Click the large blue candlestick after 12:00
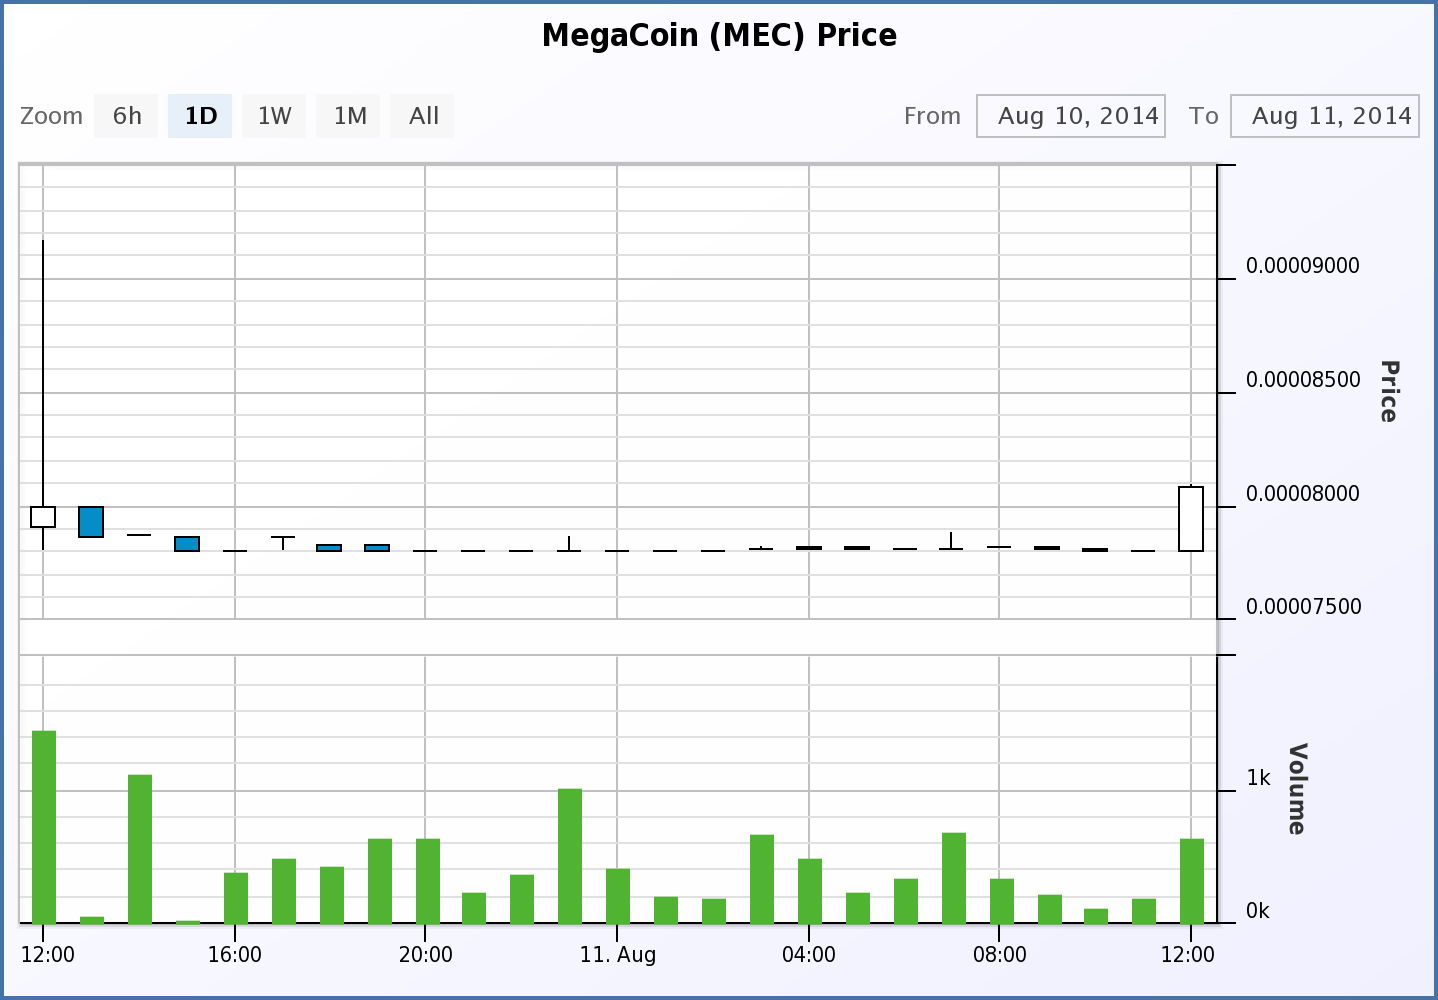The height and width of the screenshot is (1000, 1438). [91, 522]
